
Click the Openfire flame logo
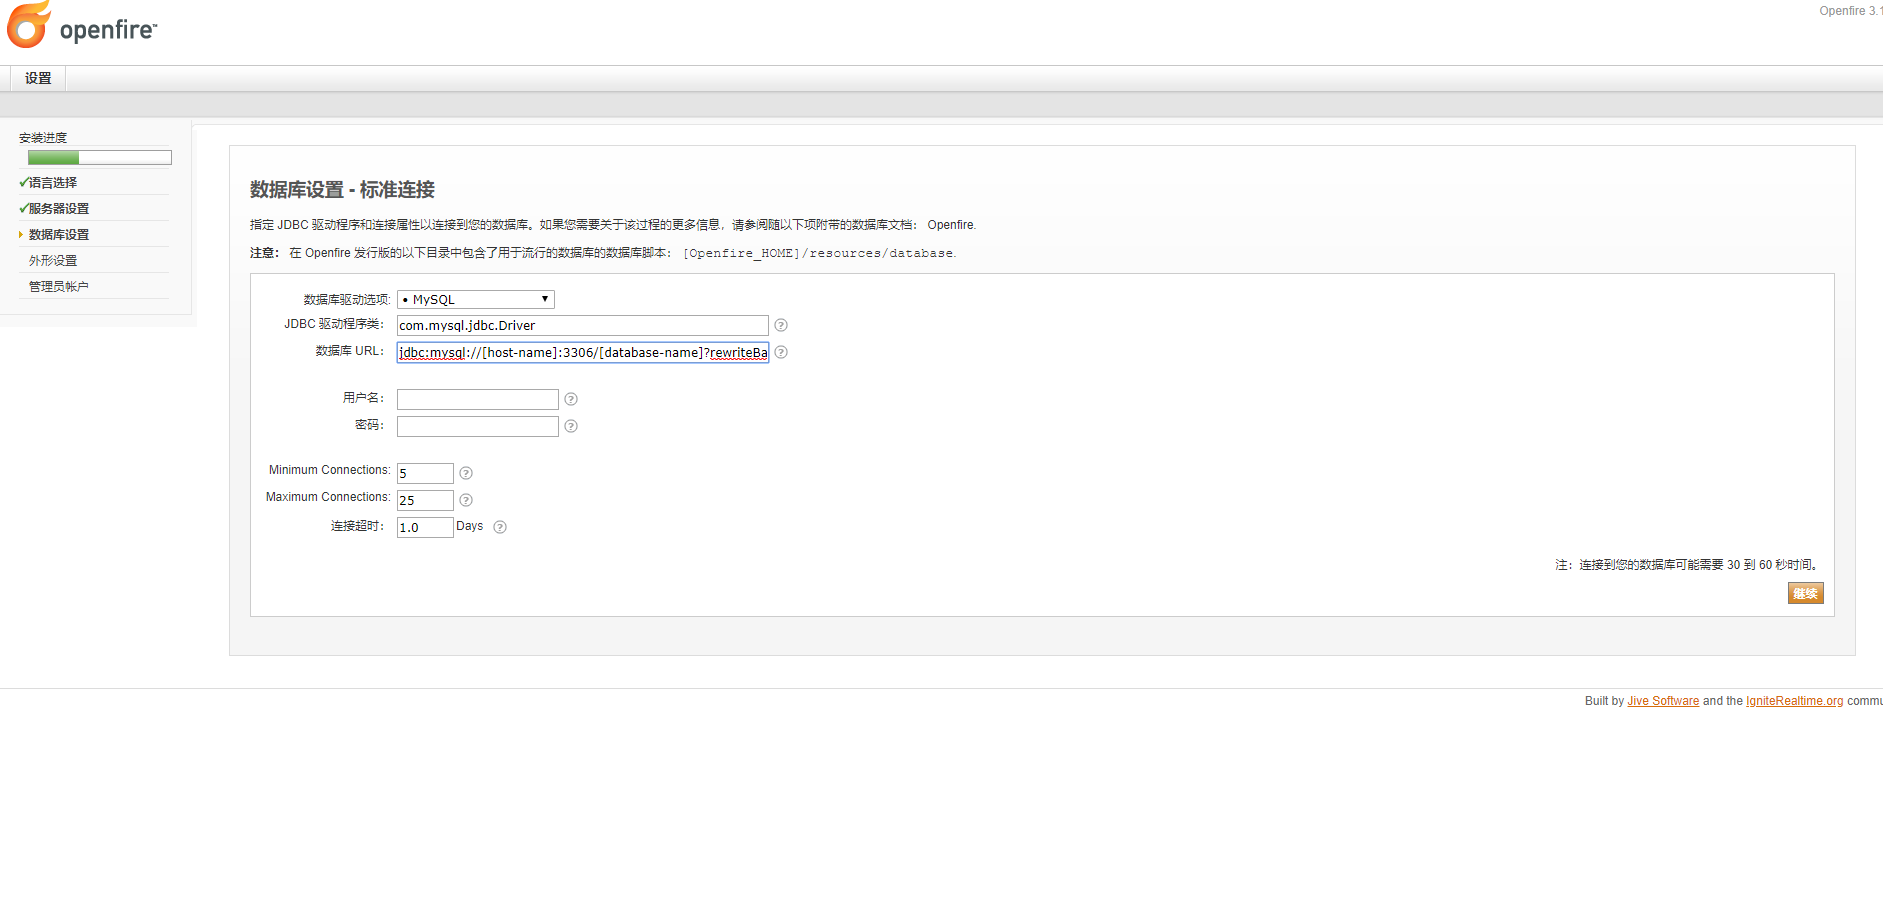[x=28, y=25]
